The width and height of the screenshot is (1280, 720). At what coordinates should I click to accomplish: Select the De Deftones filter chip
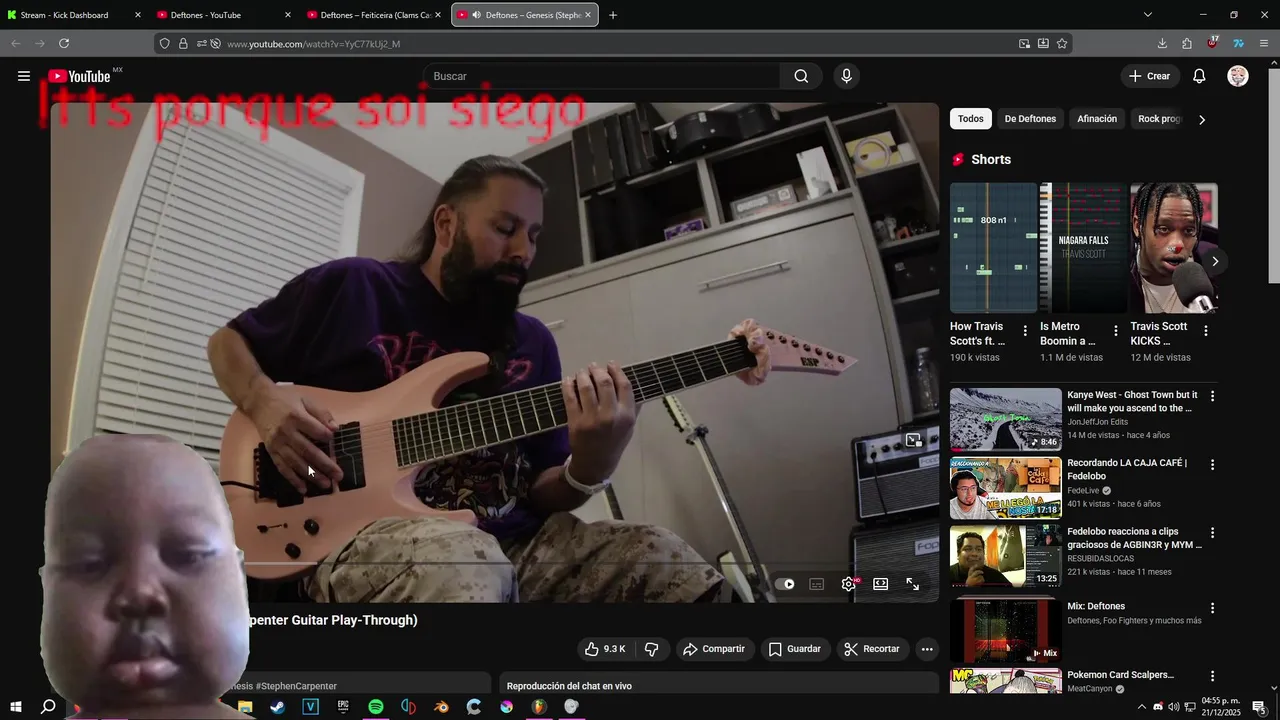click(1030, 119)
